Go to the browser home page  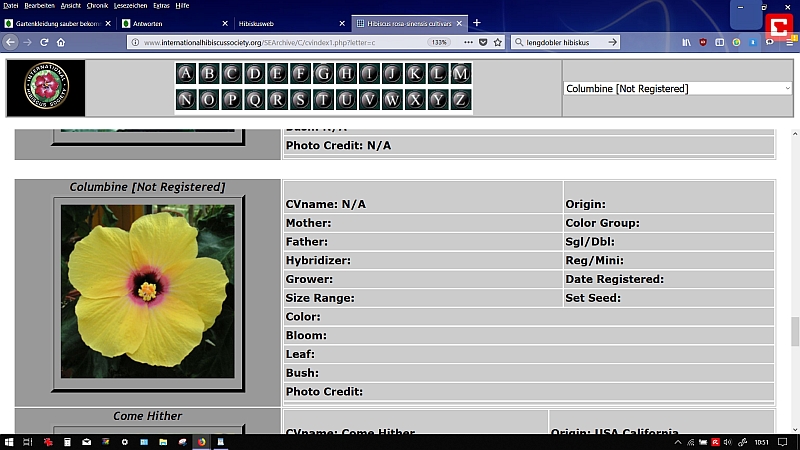pos(61,42)
